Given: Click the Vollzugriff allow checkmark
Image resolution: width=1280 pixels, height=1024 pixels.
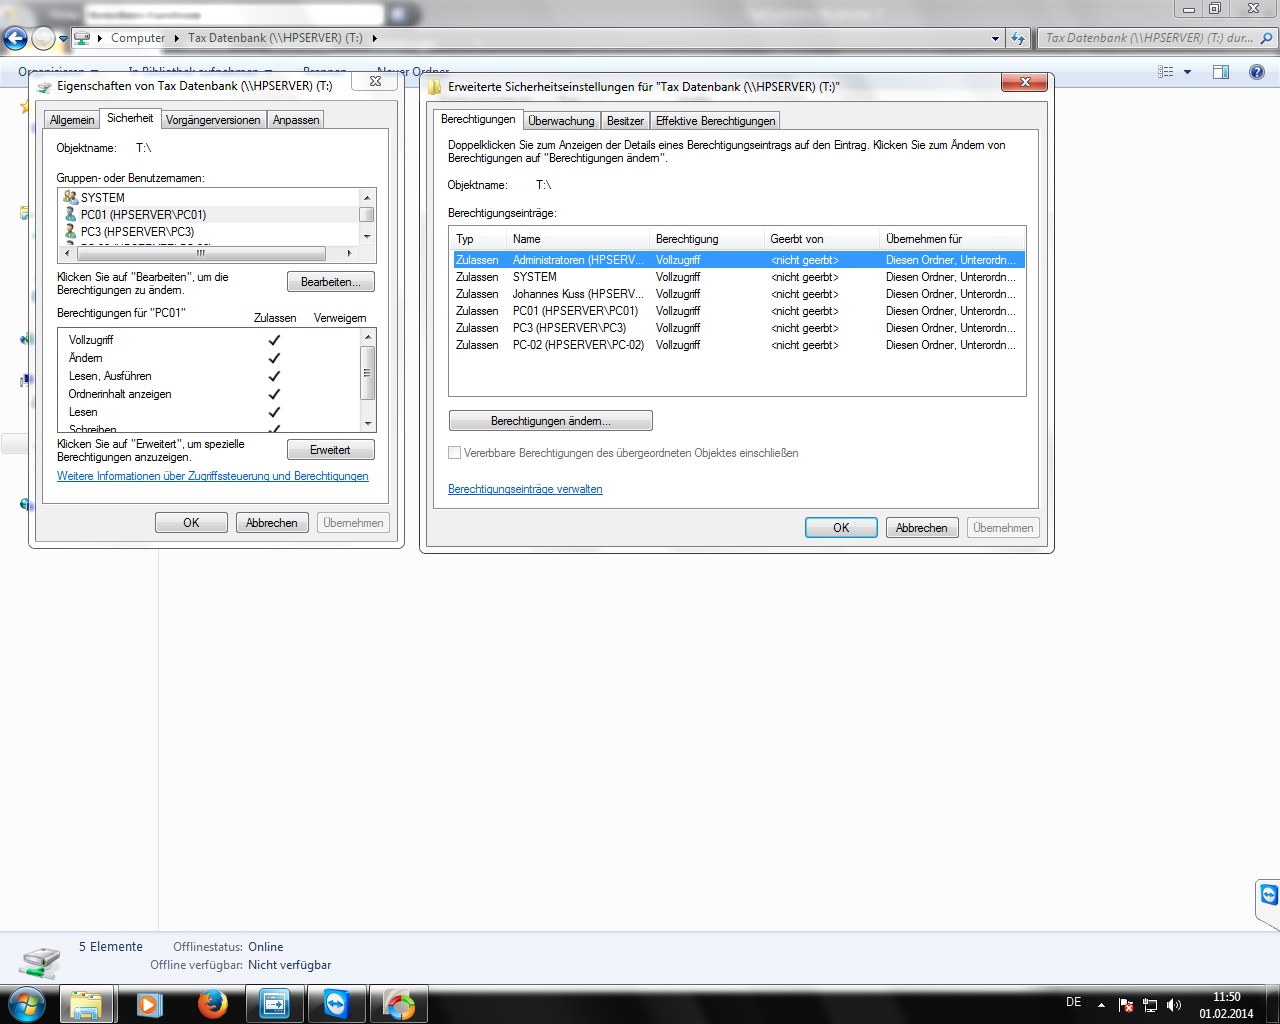Looking at the screenshot, I should pyautogui.click(x=274, y=340).
